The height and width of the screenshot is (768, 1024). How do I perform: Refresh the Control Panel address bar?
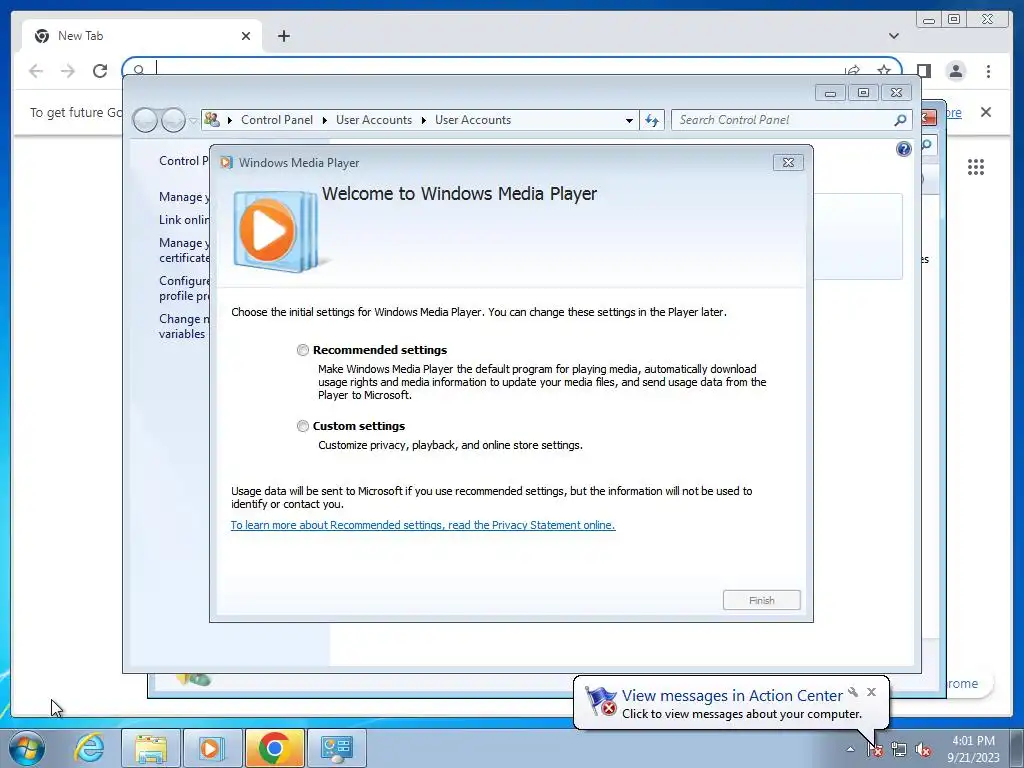click(652, 120)
